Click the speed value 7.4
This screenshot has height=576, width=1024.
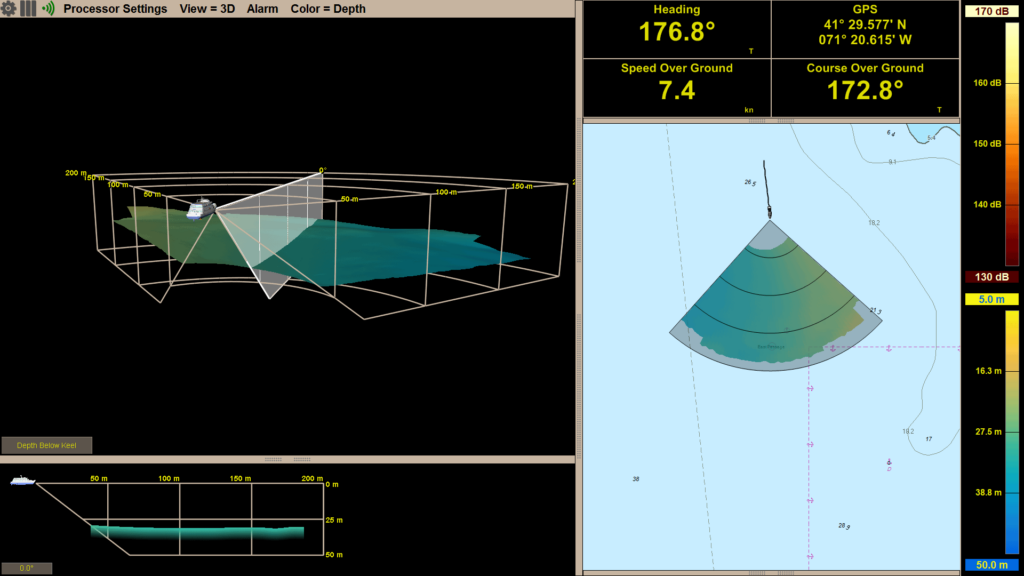pyautogui.click(x=677, y=90)
